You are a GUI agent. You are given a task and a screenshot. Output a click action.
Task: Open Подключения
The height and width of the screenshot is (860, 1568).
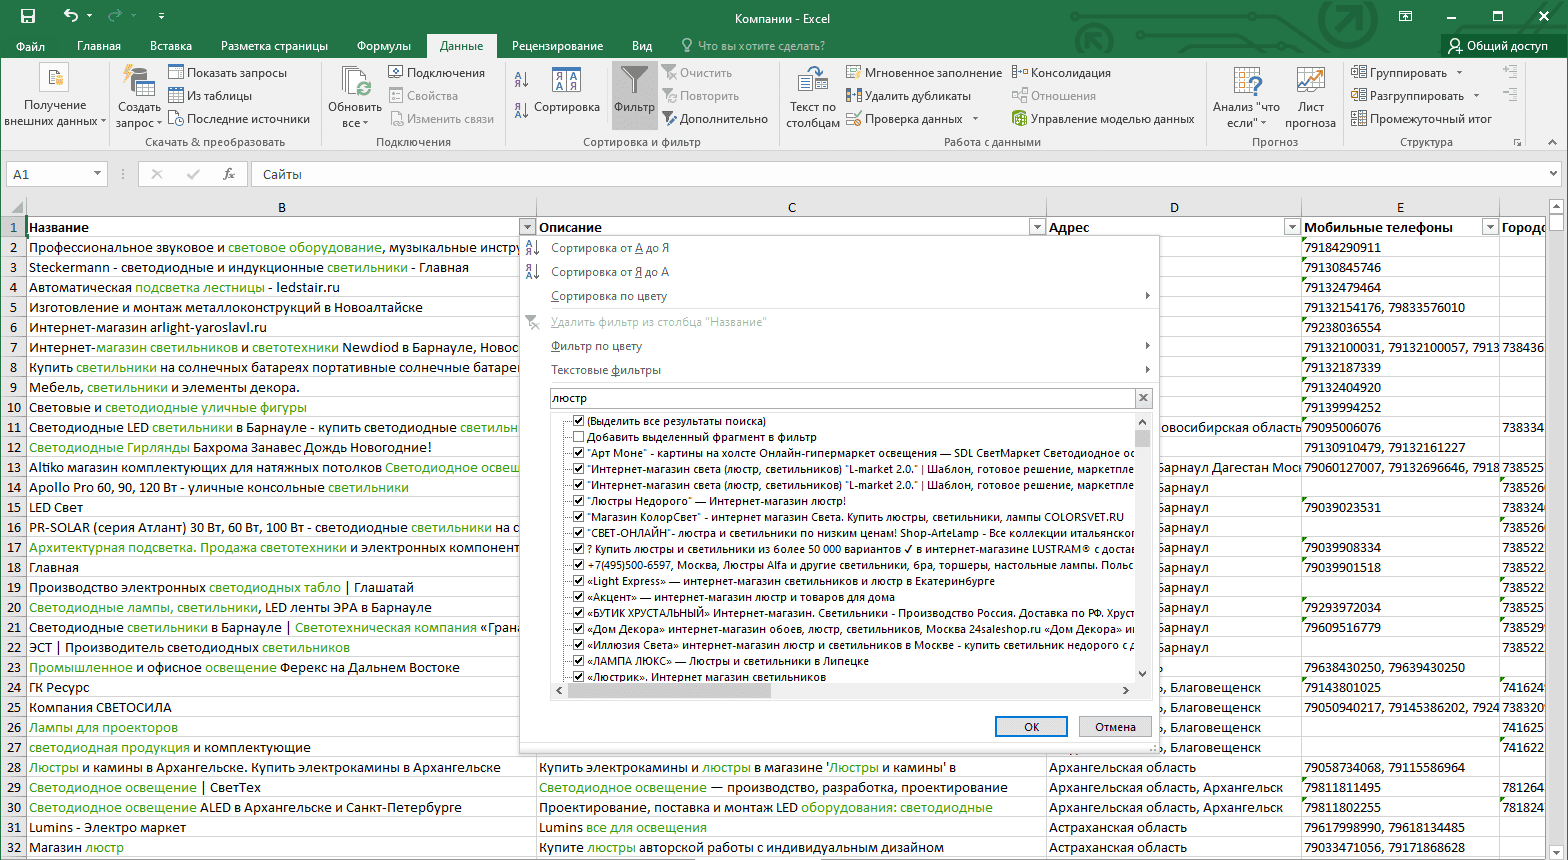tap(436, 73)
